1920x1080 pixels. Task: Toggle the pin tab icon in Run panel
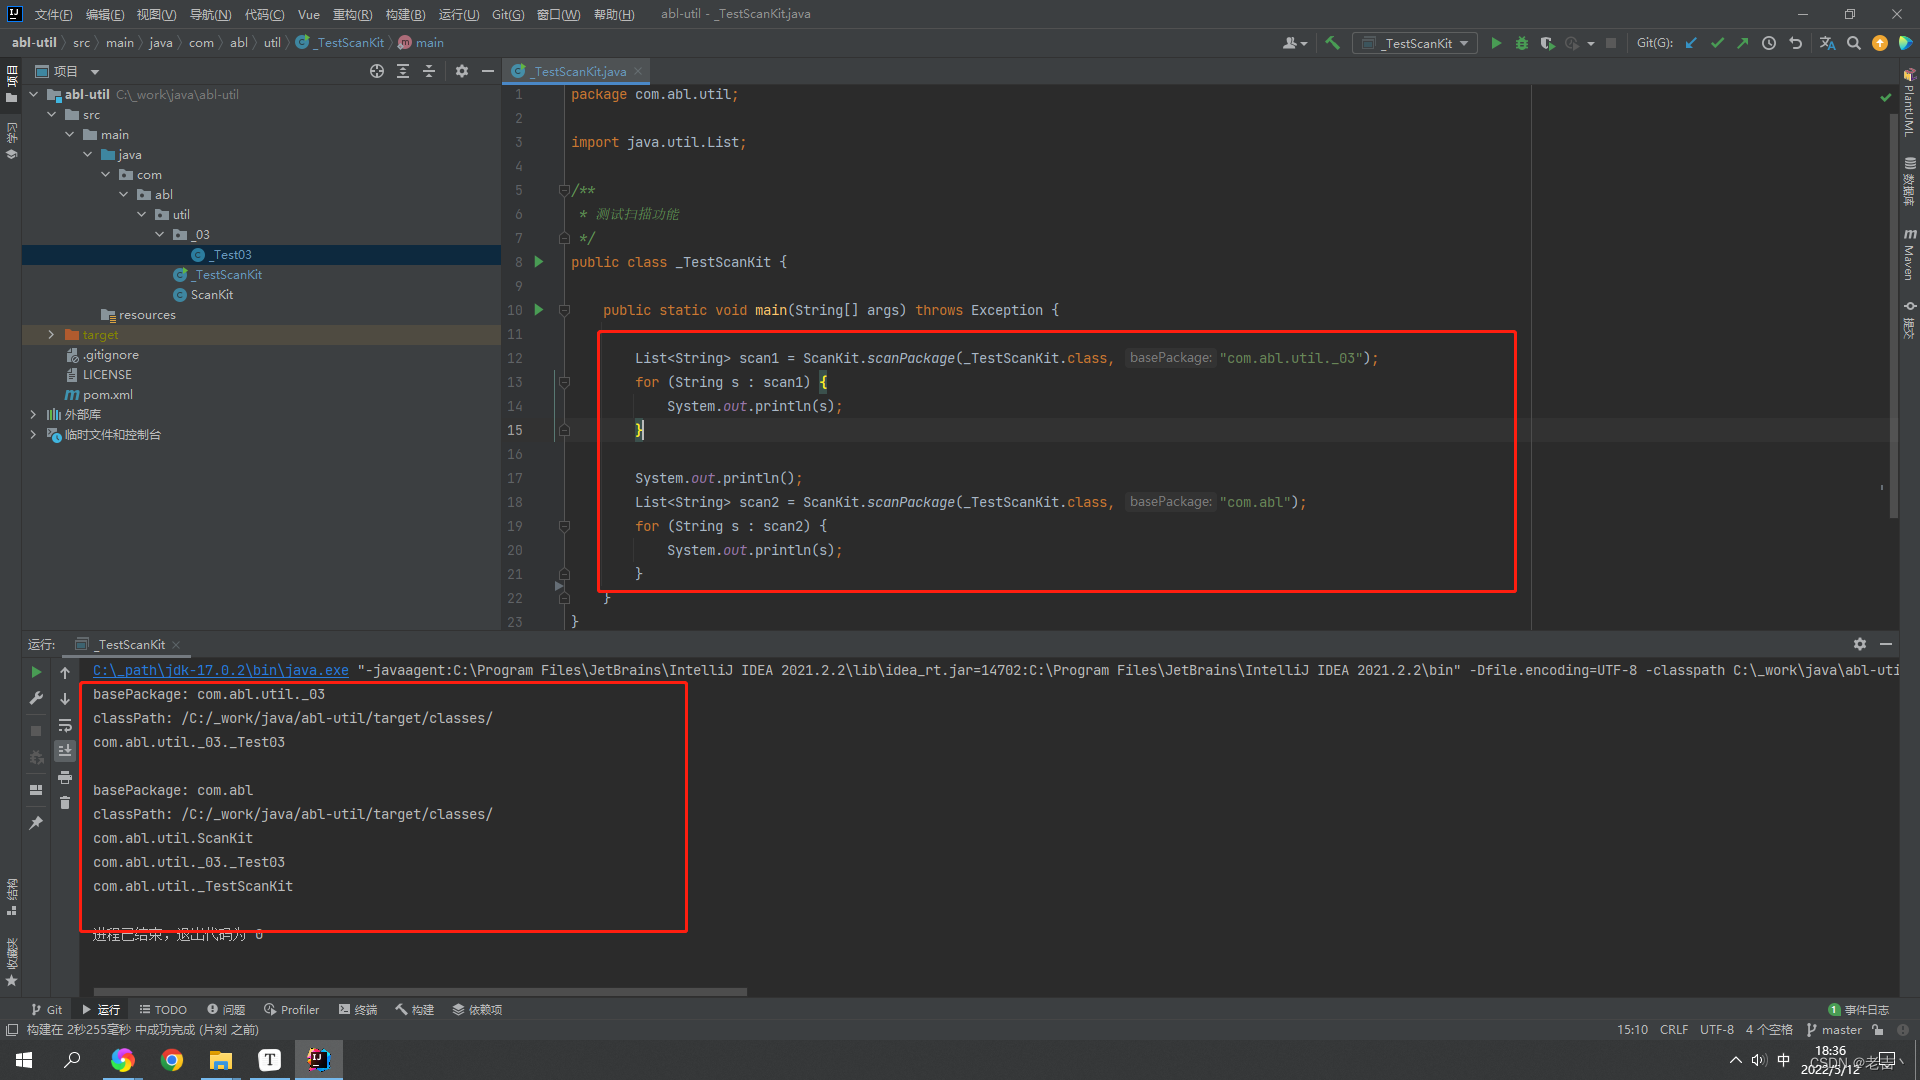[36, 822]
